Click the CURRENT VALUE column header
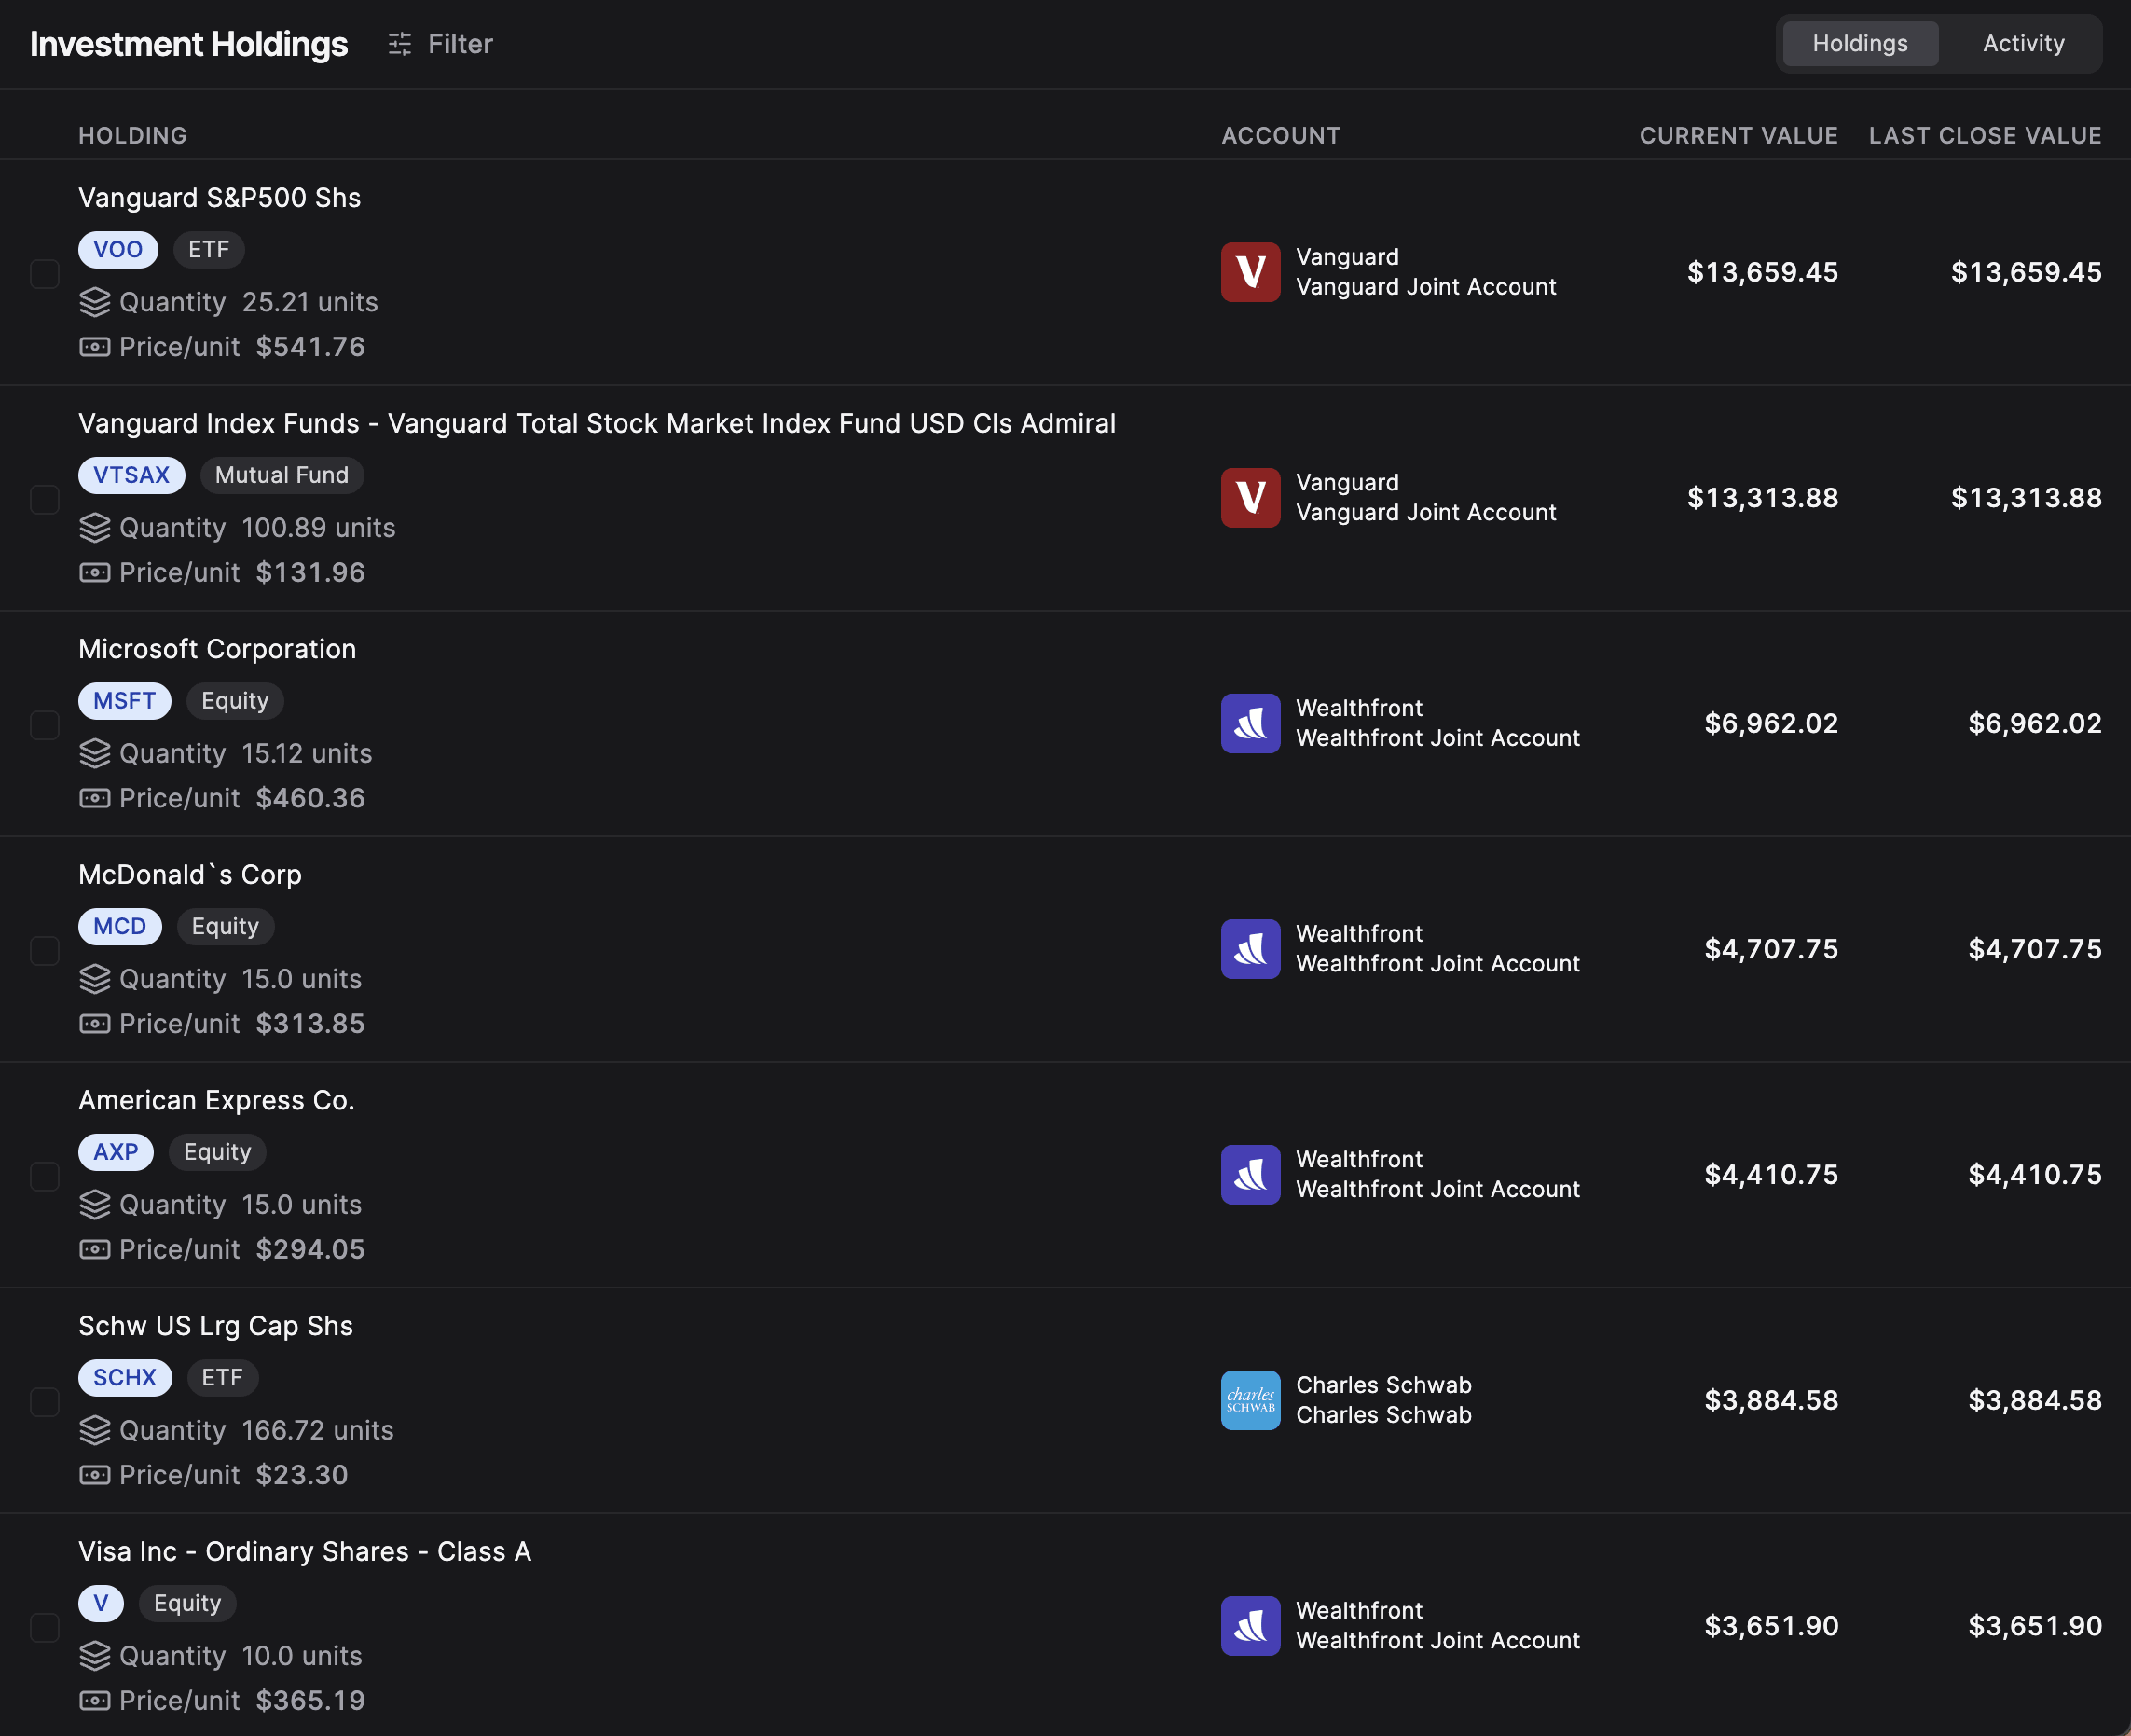Image resolution: width=2131 pixels, height=1736 pixels. pyautogui.click(x=1739, y=136)
